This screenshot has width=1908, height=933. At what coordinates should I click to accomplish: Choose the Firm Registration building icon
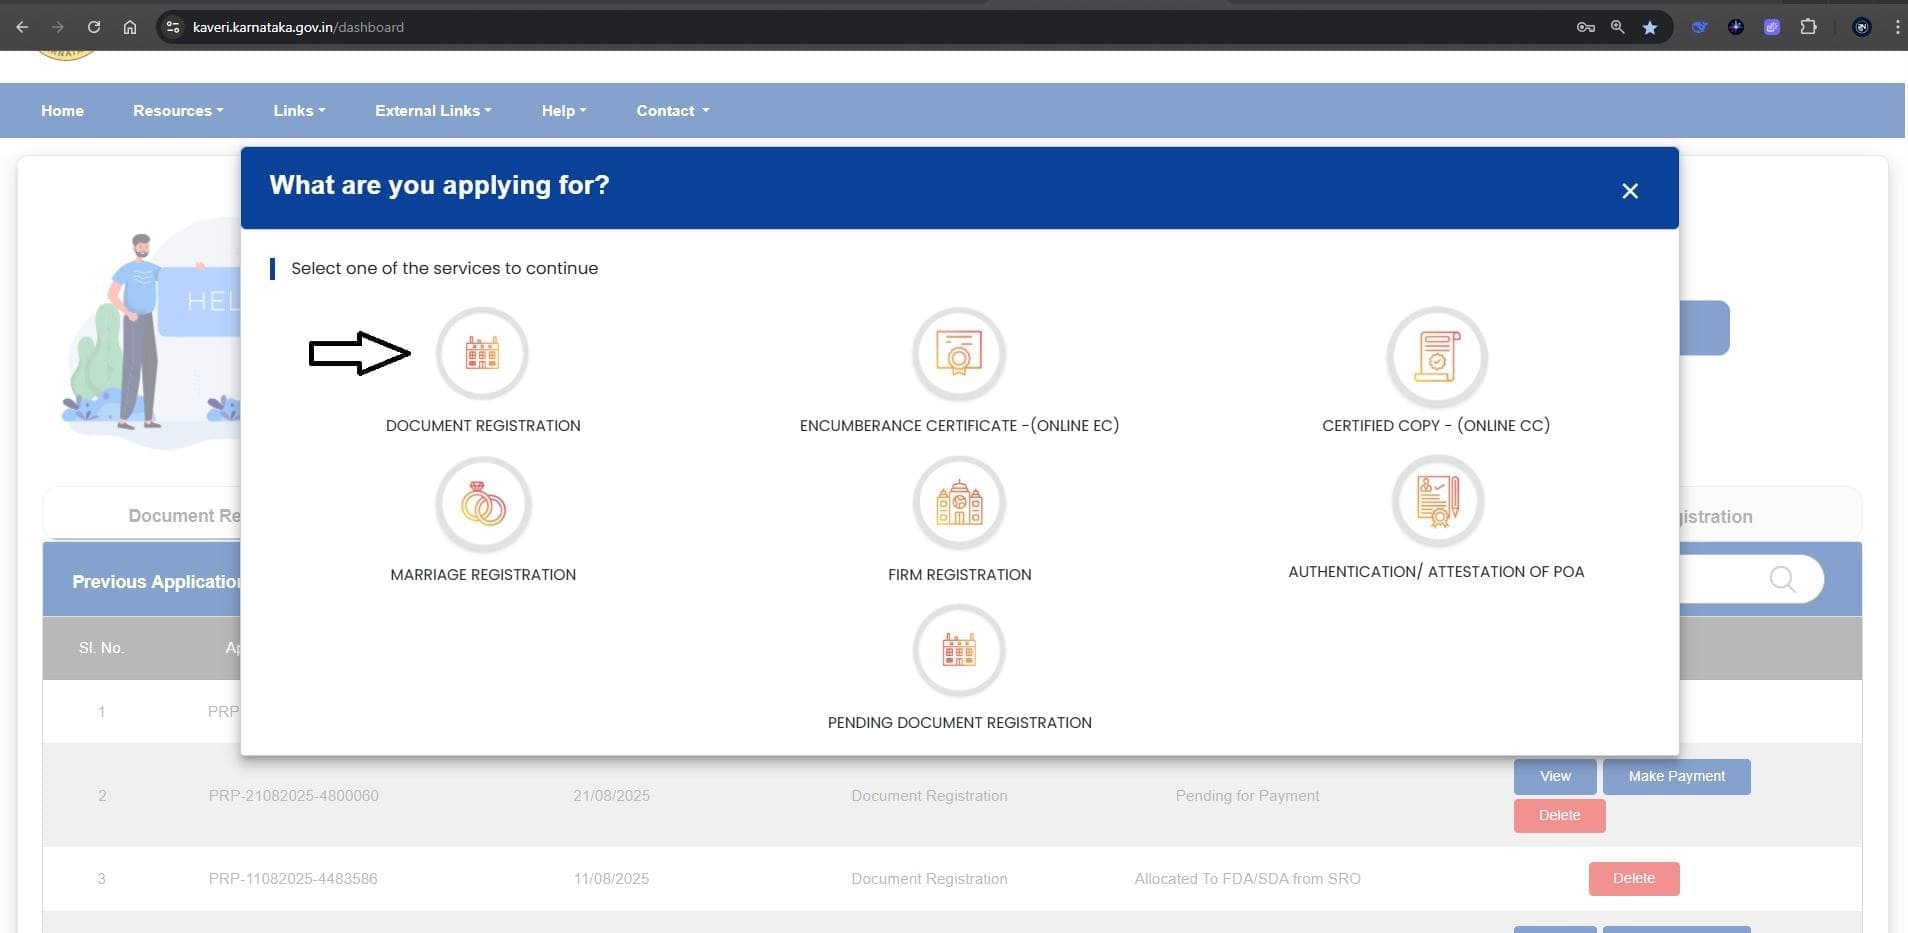958,503
